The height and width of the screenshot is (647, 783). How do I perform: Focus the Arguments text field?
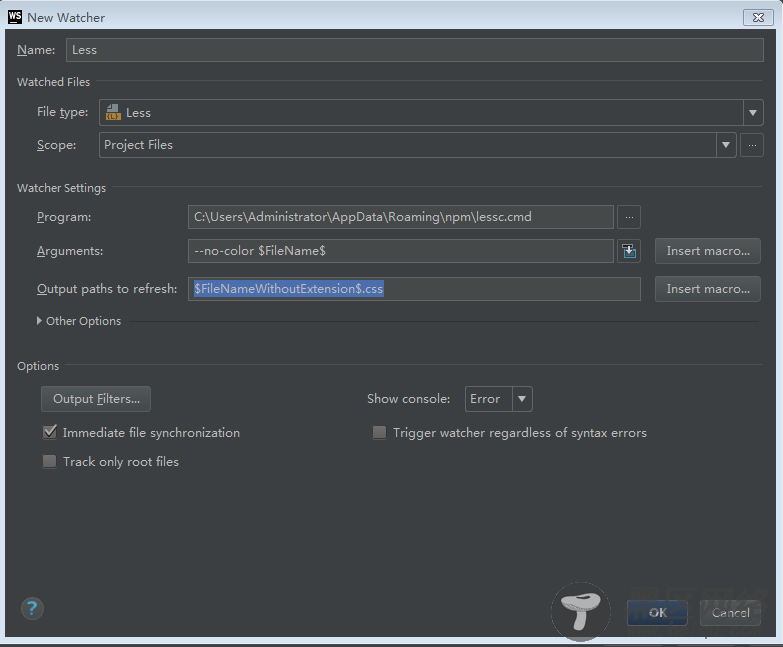click(400, 251)
